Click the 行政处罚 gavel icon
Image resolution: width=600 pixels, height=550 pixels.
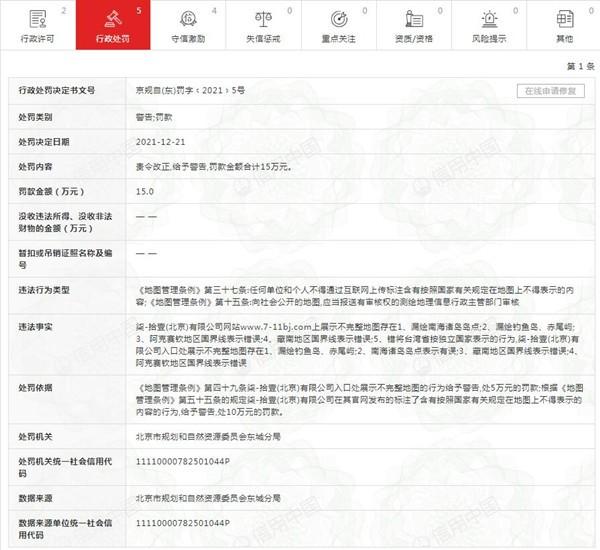tap(113, 19)
